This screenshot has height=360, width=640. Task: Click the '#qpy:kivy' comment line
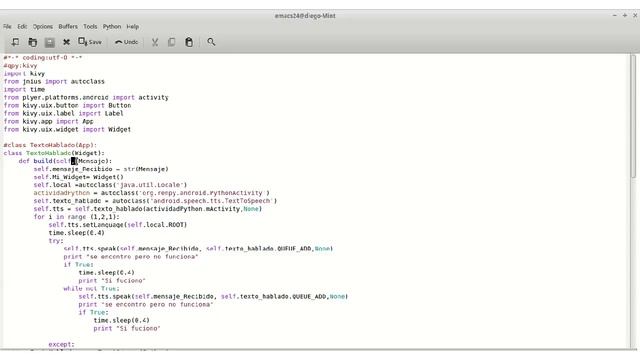20,66
